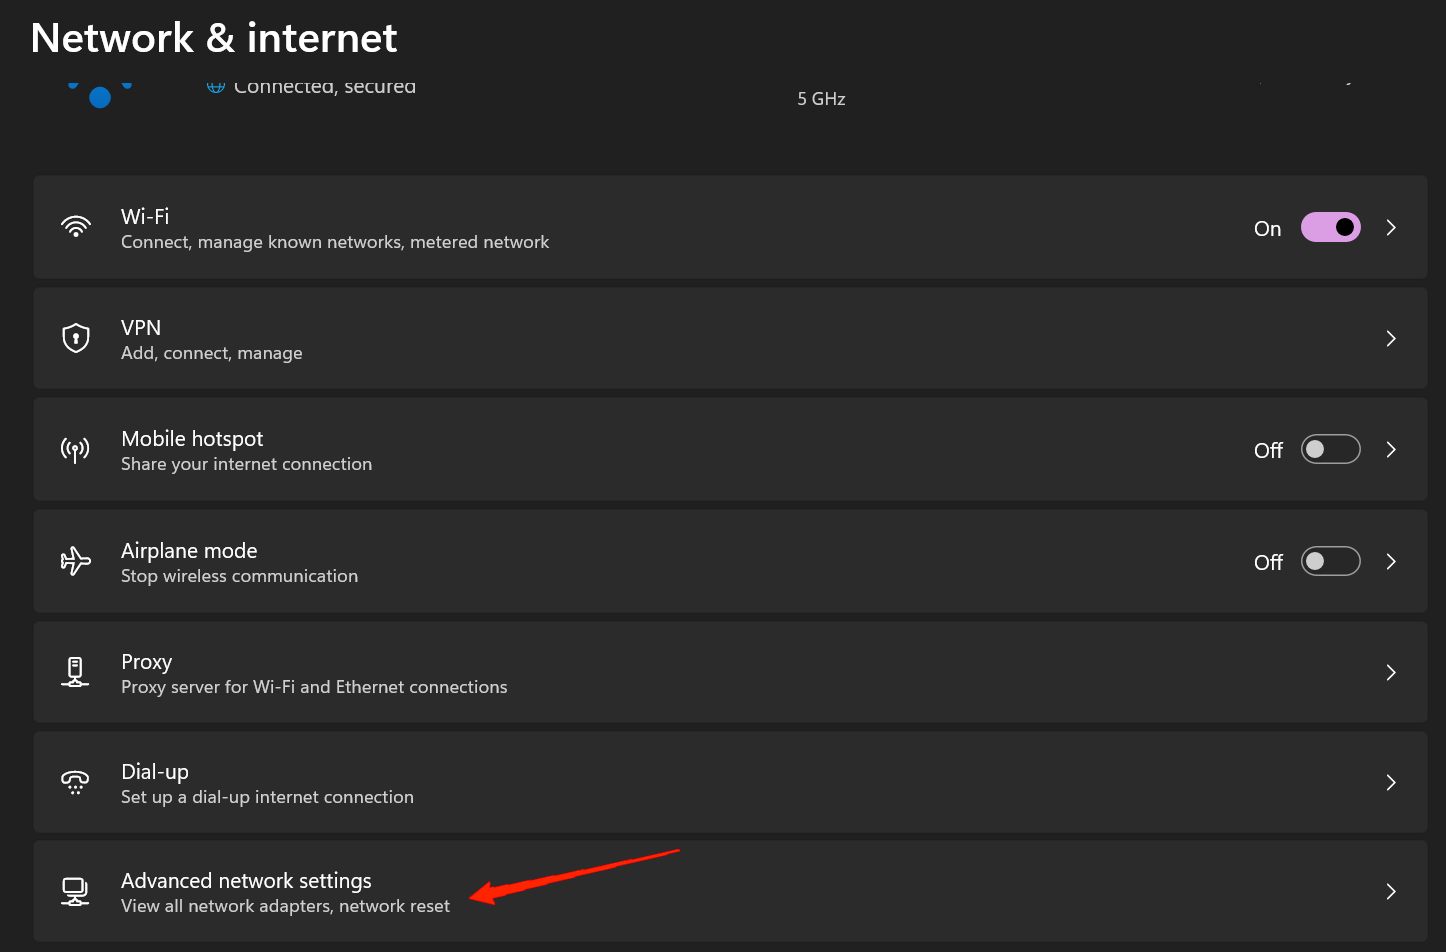Enable the Mobile hotspot toggle
Screen dimensions: 1446x952
pyautogui.click(x=1330, y=450)
